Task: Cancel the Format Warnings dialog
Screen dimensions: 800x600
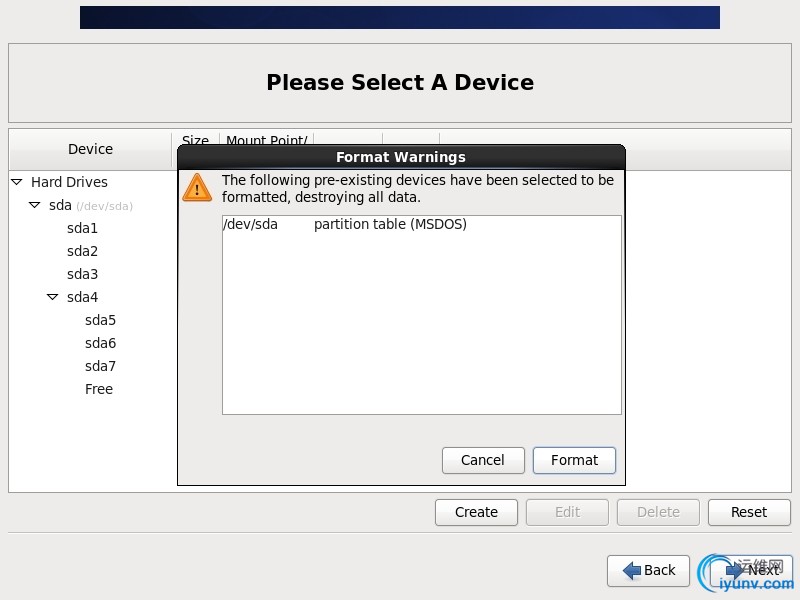Action: [x=483, y=460]
